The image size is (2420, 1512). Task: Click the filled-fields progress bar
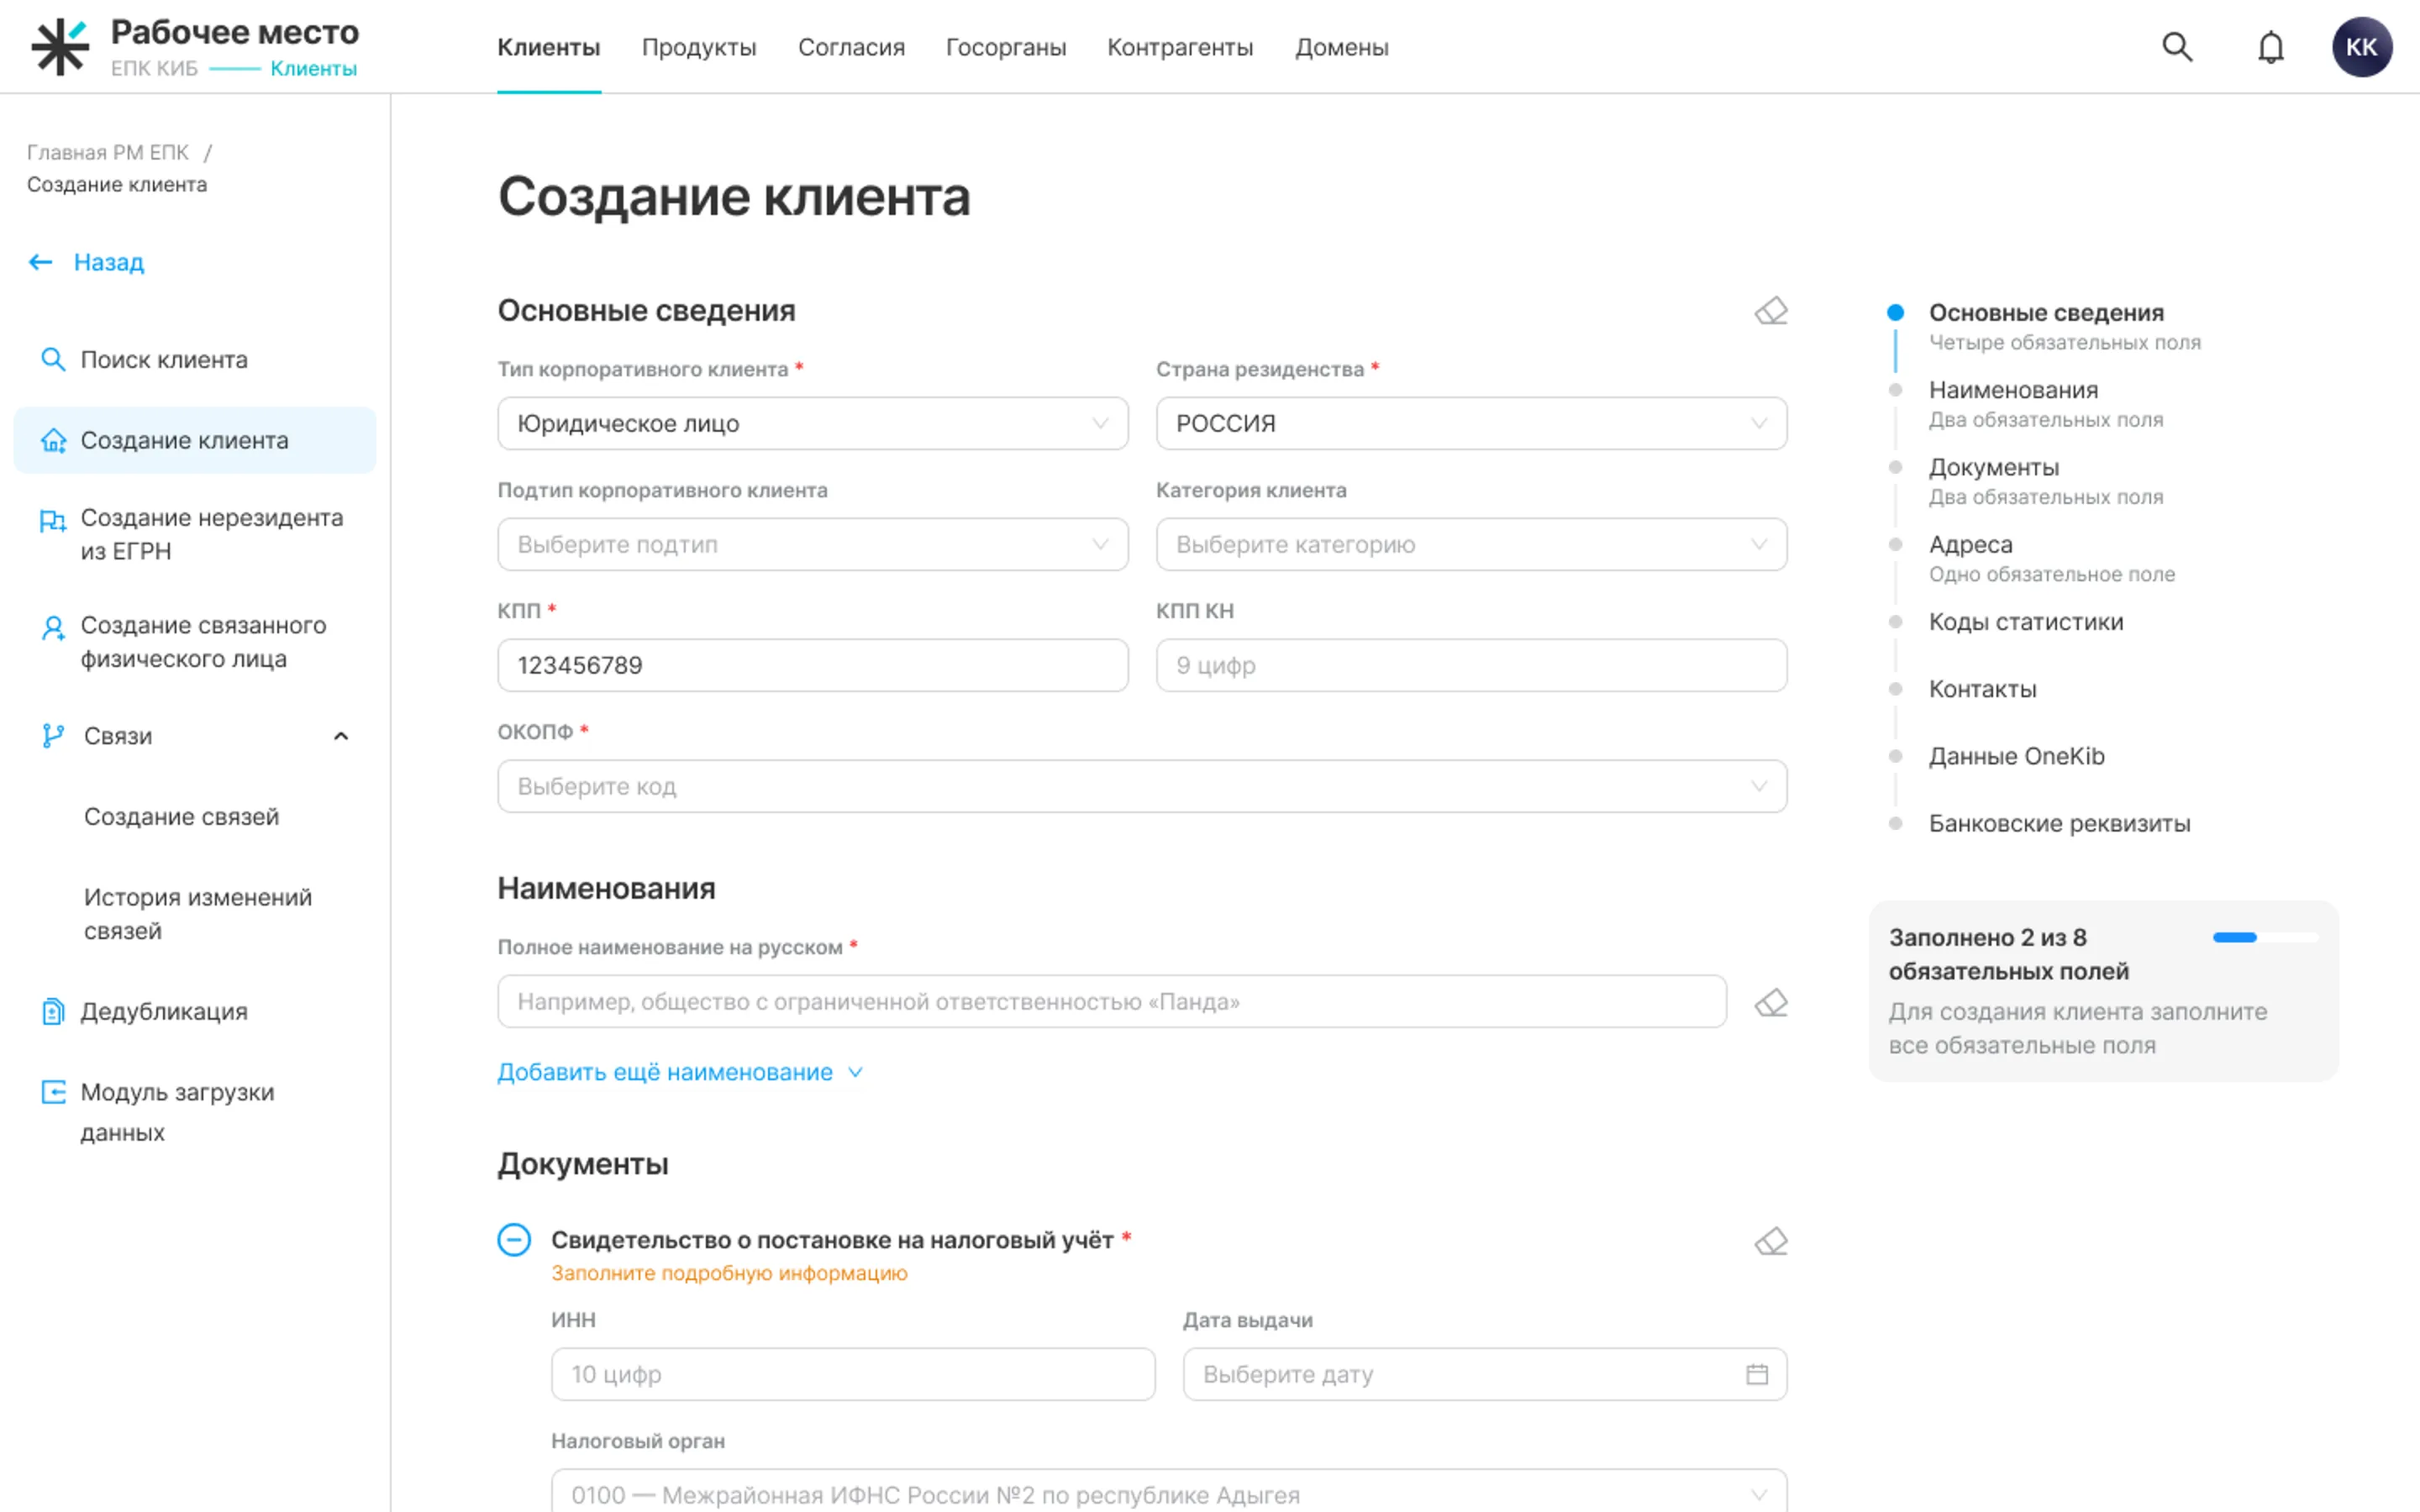click(2265, 937)
